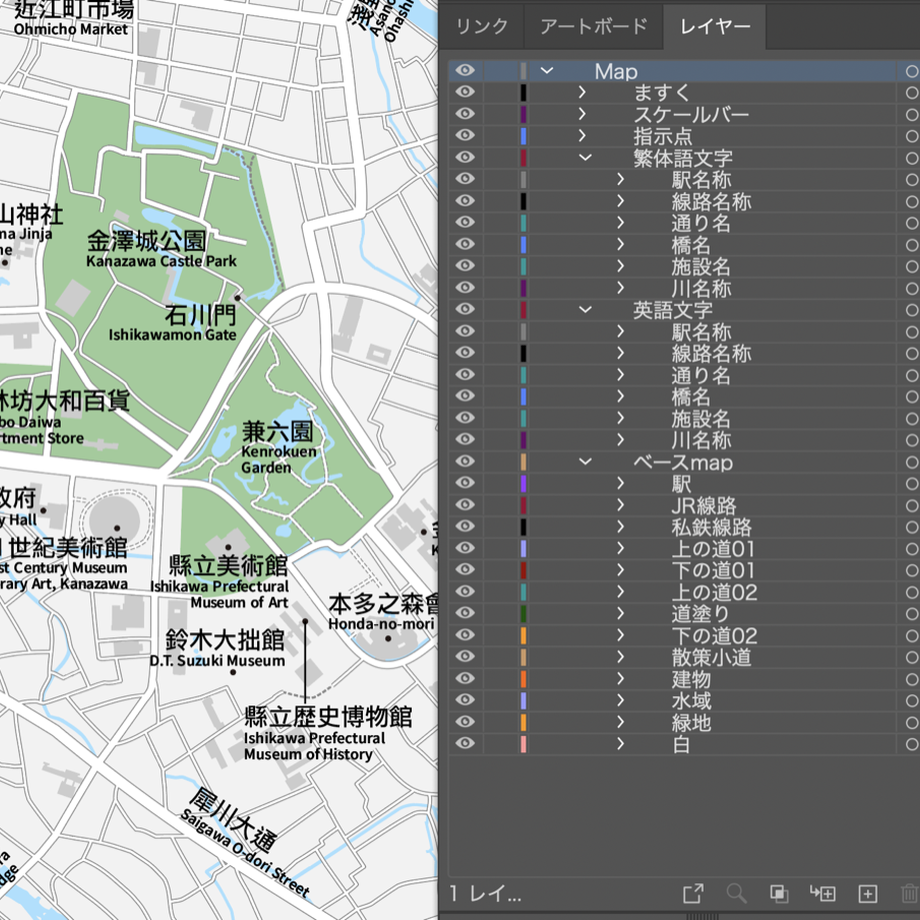The width and height of the screenshot is (920, 920).
Task: Hide the 私鉄線路 layer
Action: click(465, 526)
